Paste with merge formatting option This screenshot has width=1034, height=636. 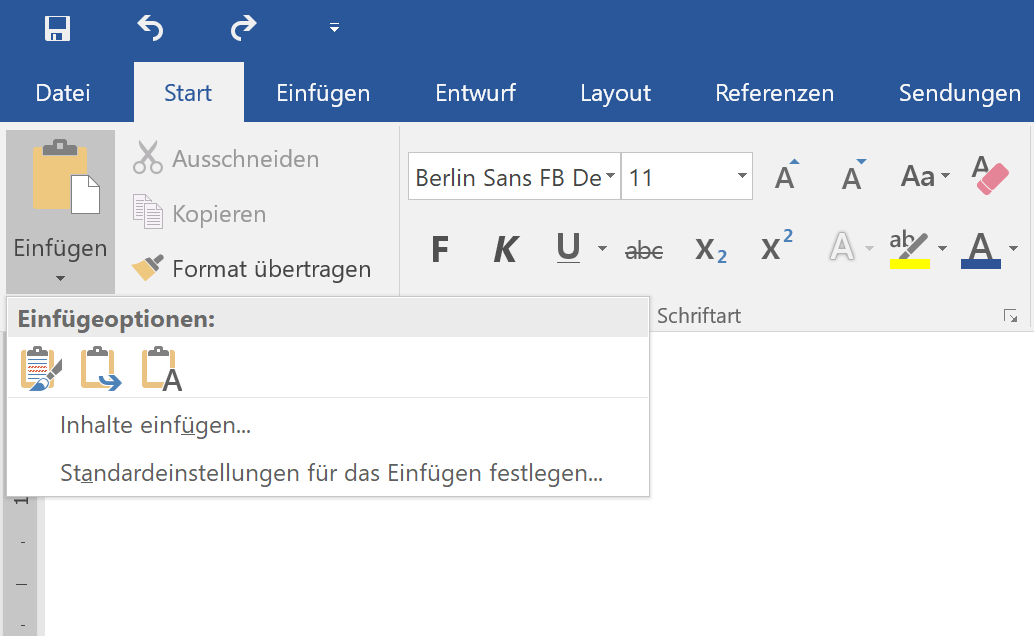click(x=101, y=368)
